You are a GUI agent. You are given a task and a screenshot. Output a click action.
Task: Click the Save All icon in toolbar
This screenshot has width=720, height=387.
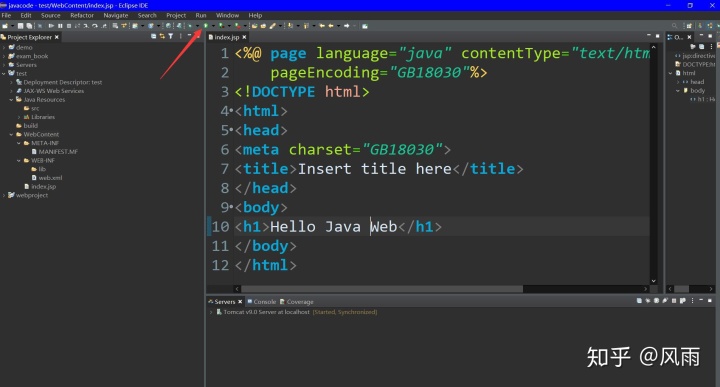(x=29, y=26)
